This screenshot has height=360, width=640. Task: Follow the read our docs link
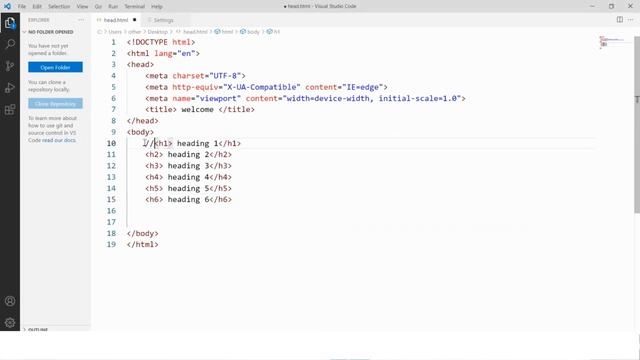[x=59, y=140]
